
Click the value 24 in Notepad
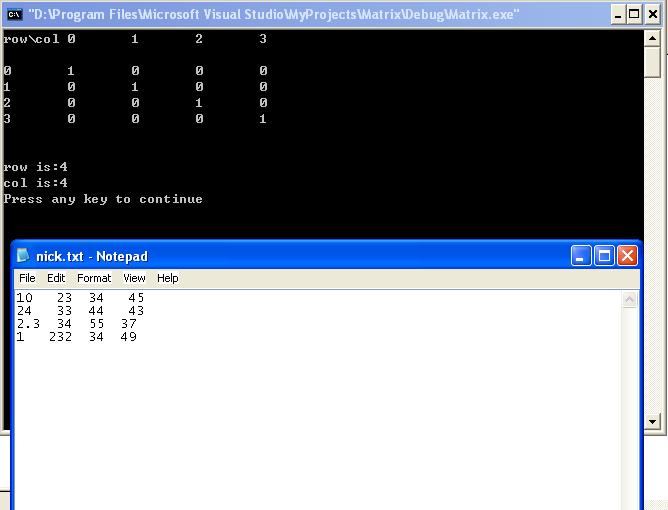point(24,311)
